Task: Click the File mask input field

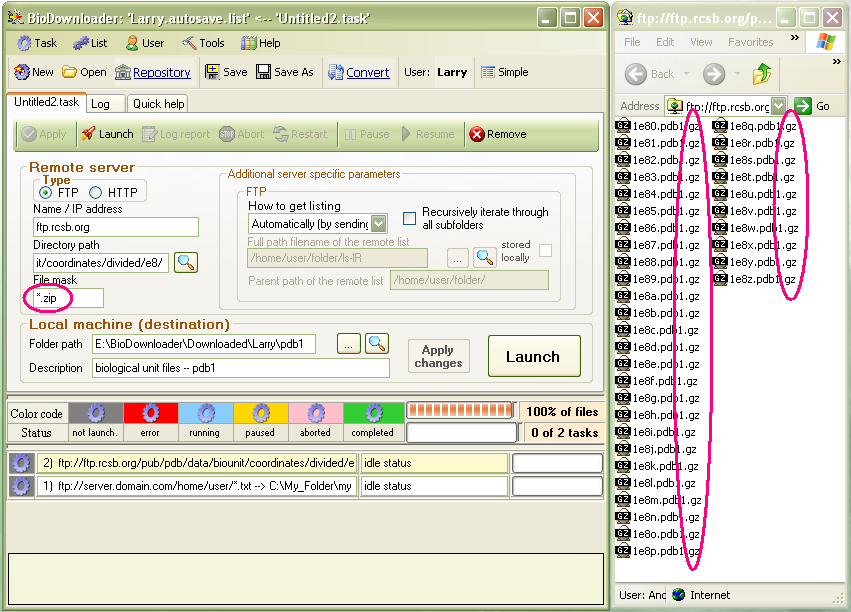Action: coord(68,298)
